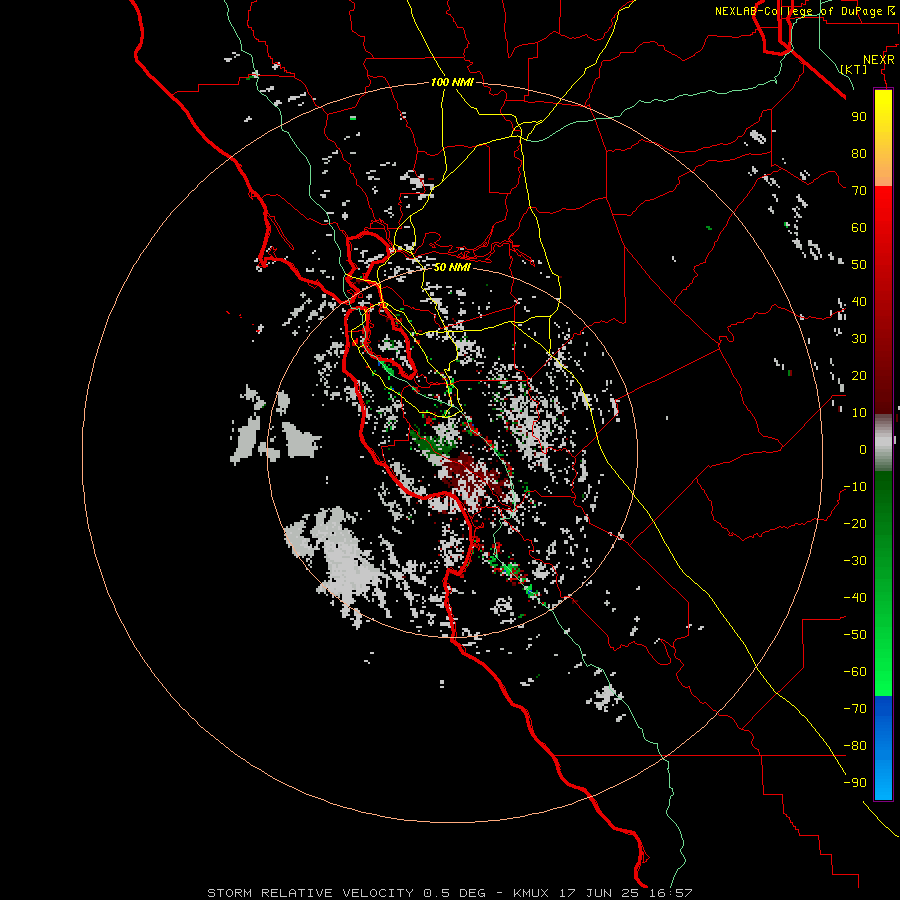The height and width of the screenshot is (900, 900).
Task: Select the 30 value on velocity scale
Action: (859, 339)
